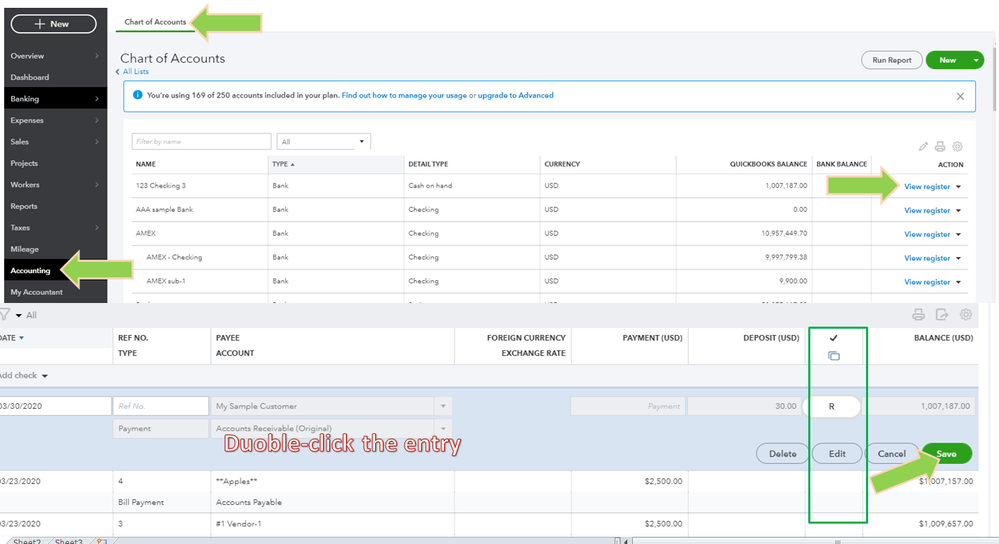This screenshot has height=544, width=999.
Task: Click the Sheet2 tab at bottom
Action: (x=27, y=541)
